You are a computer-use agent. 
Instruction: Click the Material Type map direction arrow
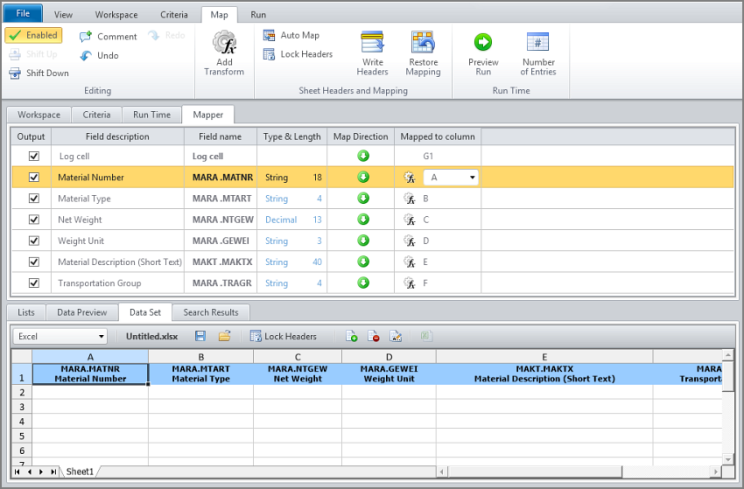363,198
